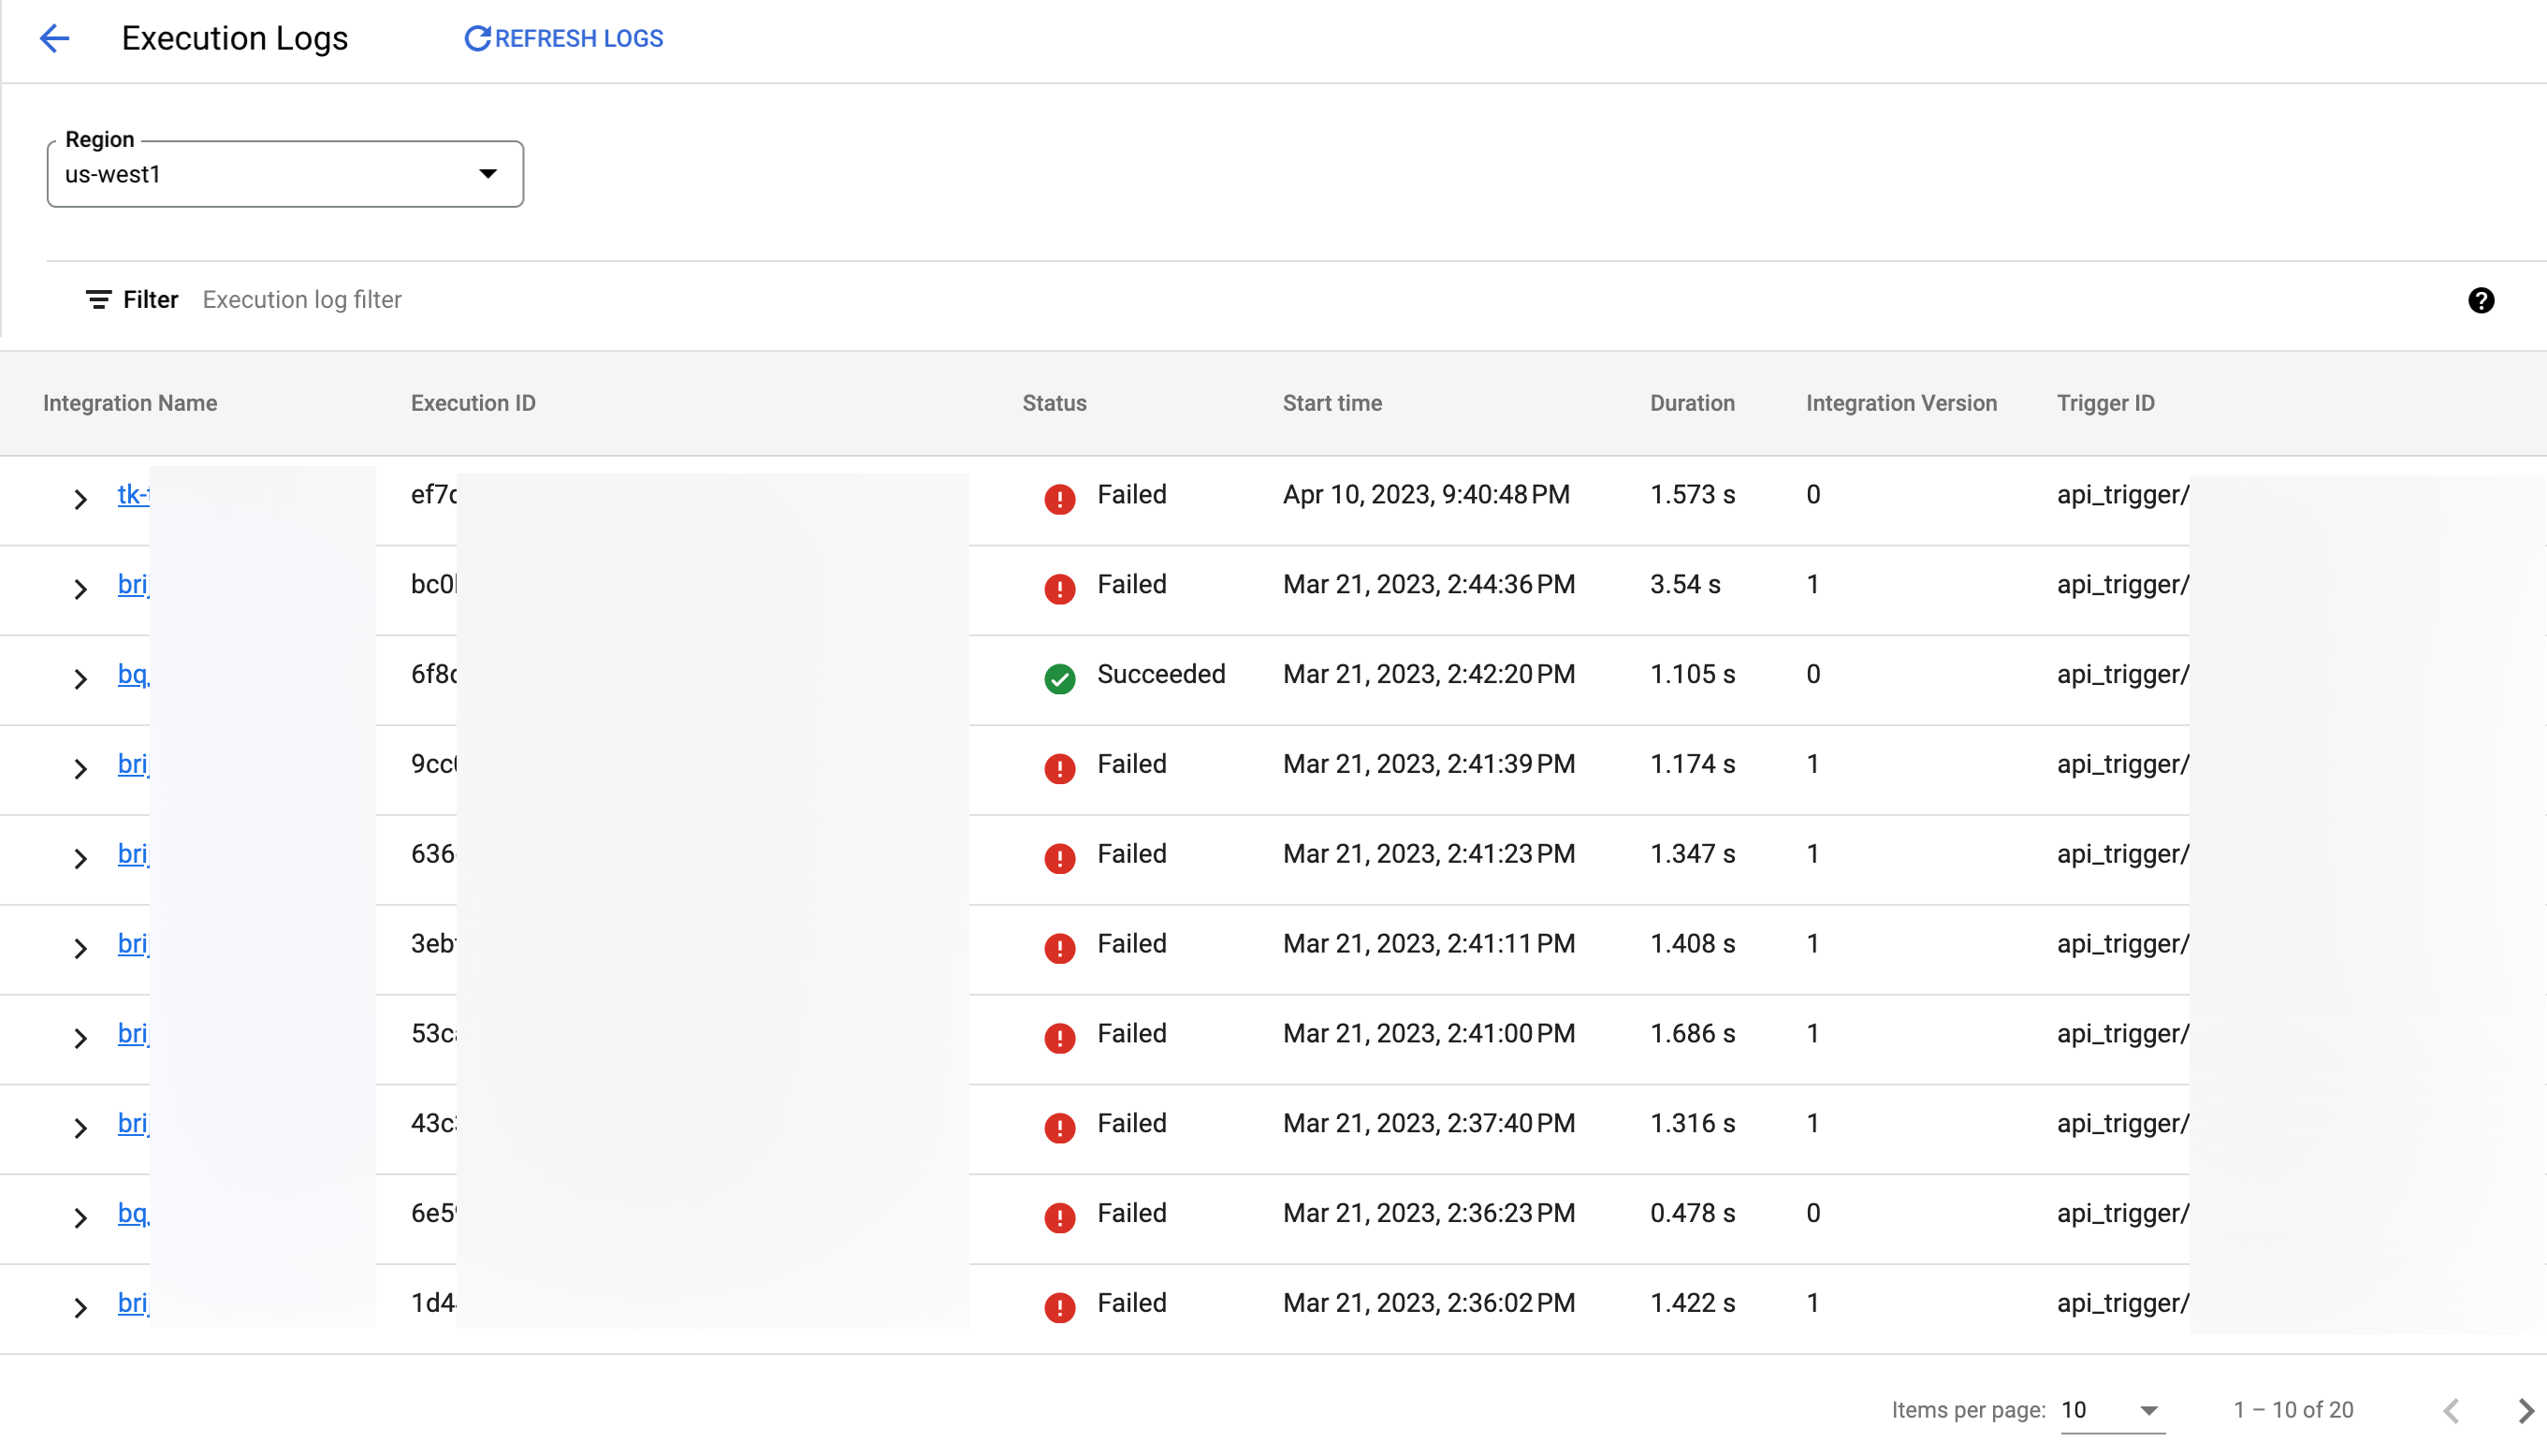
Task: Click the filter icon next to Filter label
Action: click(x=96, y=299)
